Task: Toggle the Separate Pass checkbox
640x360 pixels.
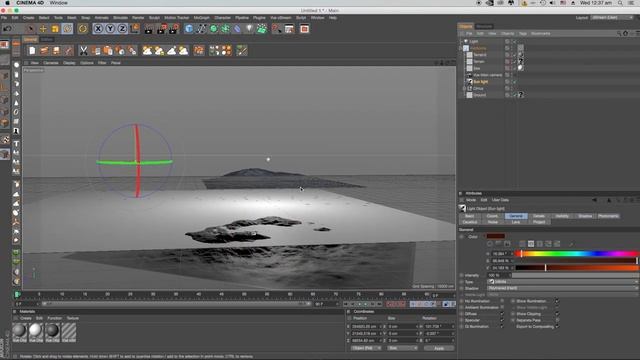Action: [556, 320]
